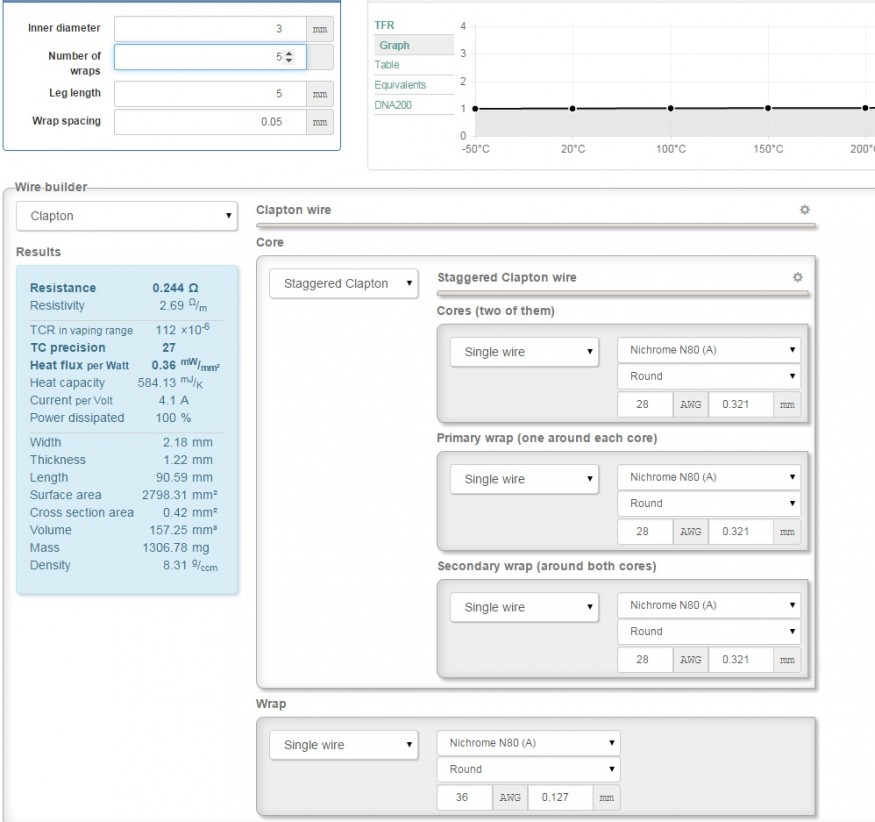Click the Power dissipated value 100 %
Viewport: 875px width, 822px height.
[173, 418]
